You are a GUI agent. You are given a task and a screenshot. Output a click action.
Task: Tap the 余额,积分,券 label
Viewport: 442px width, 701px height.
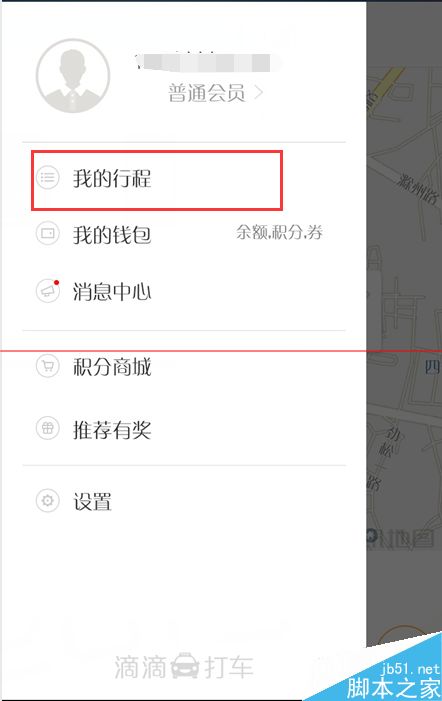(279, 232)
